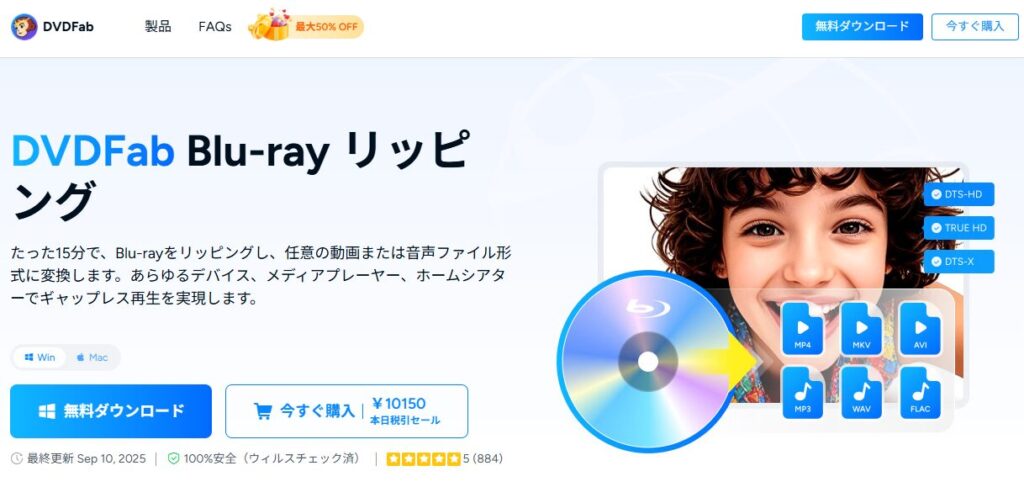Switch platform toggle to Mac

pos(92,357)
